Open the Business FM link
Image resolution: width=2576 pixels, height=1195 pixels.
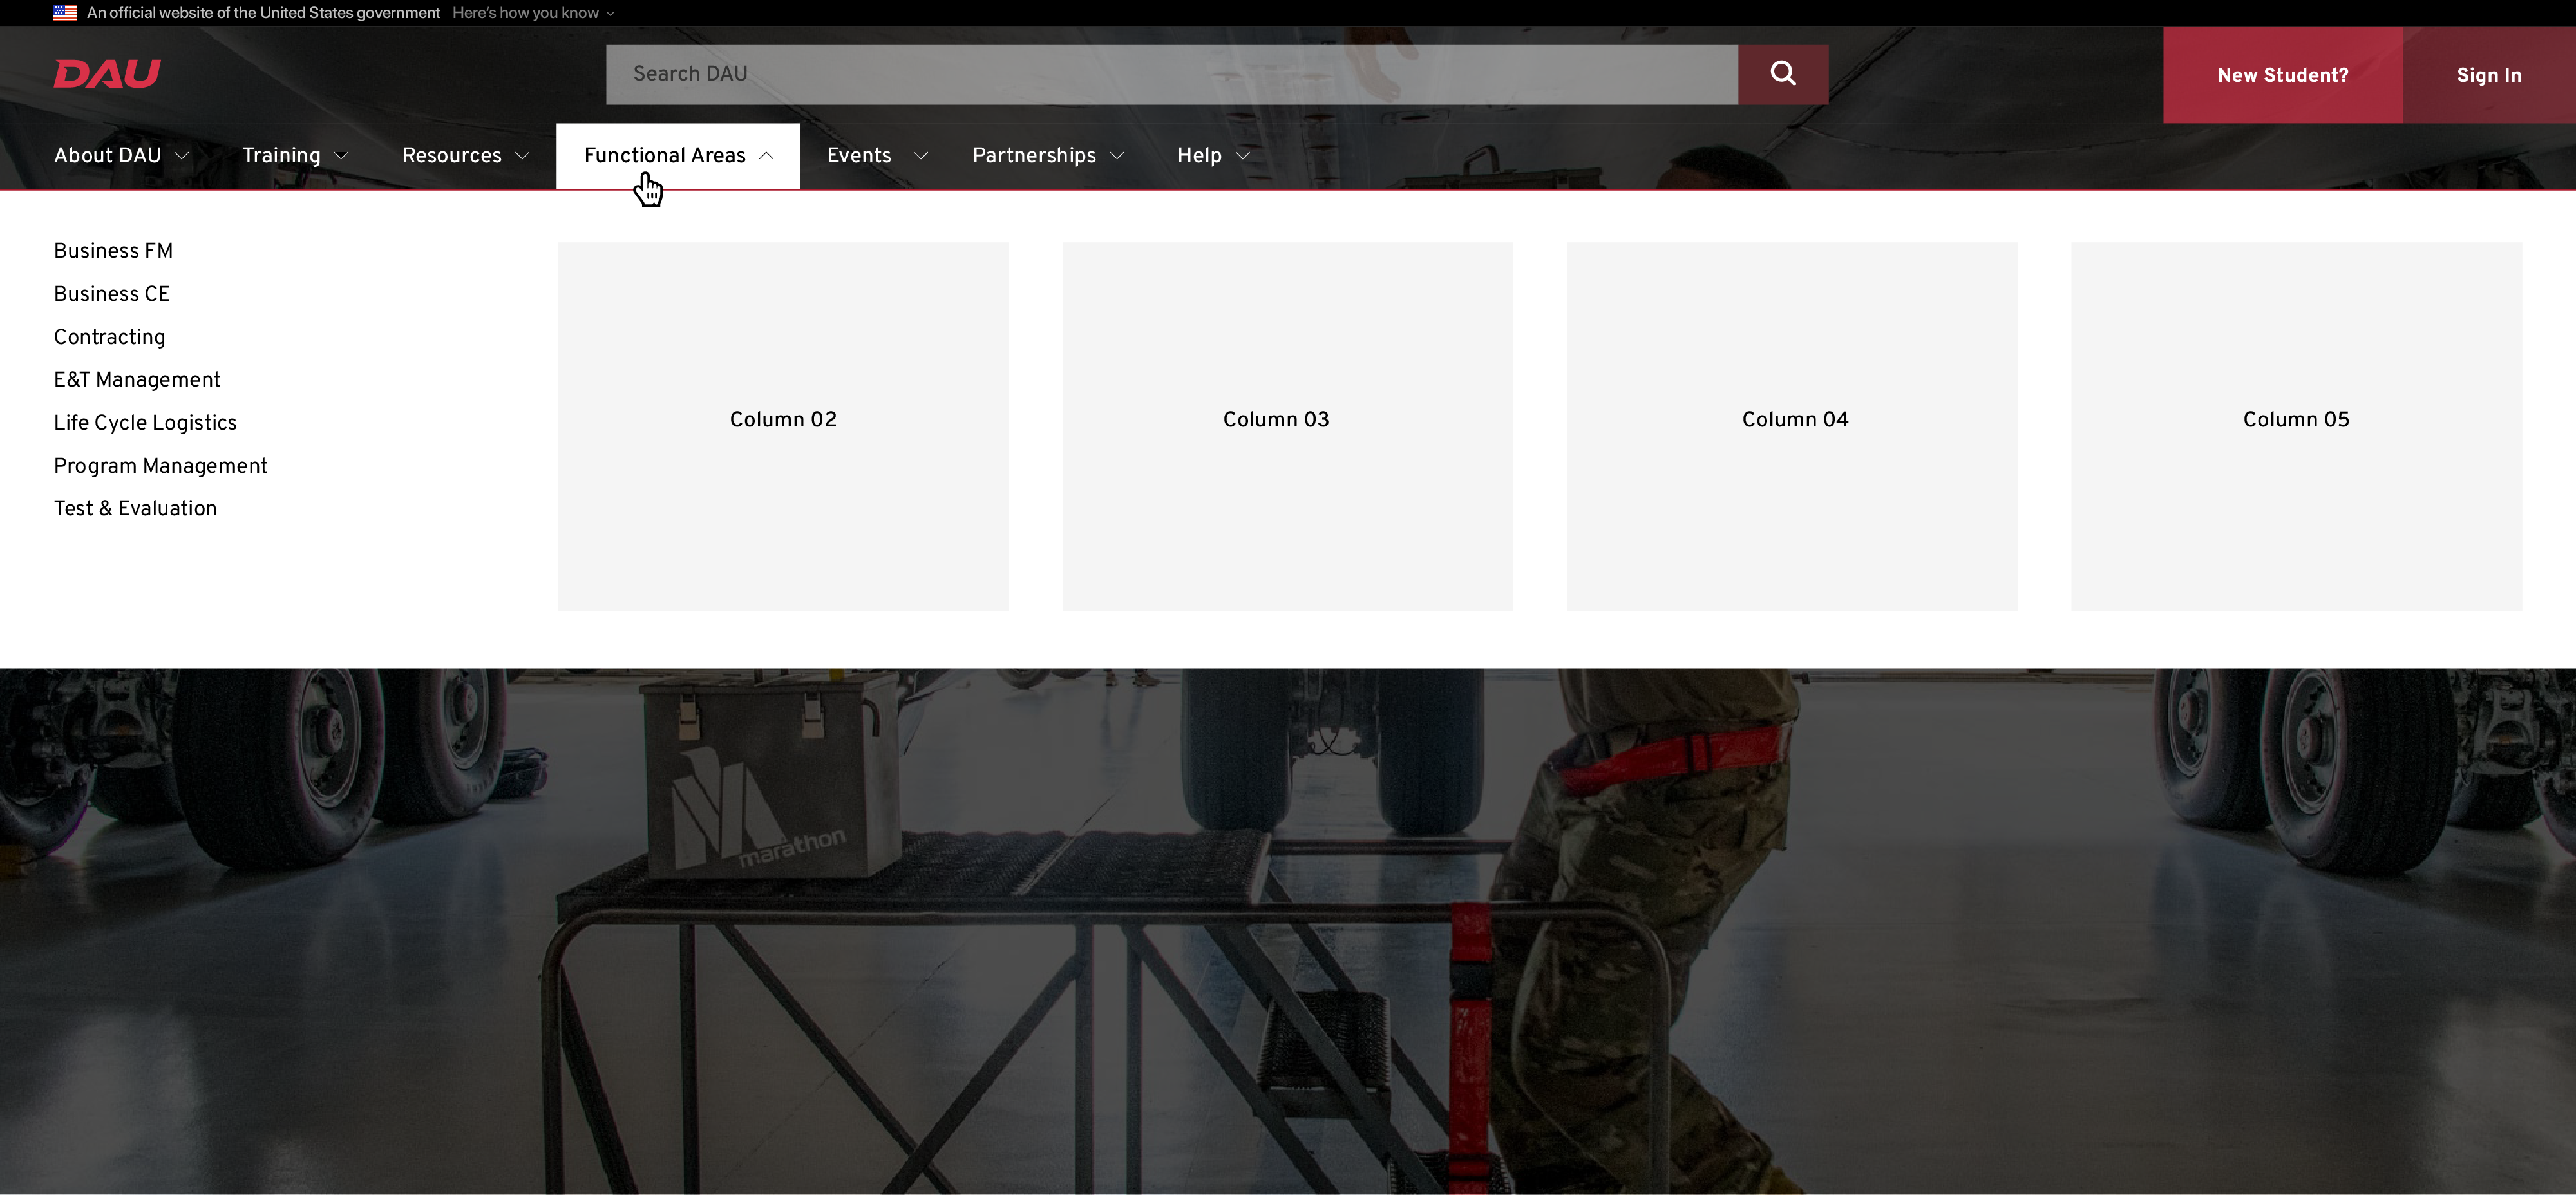[x=113, y=251]
